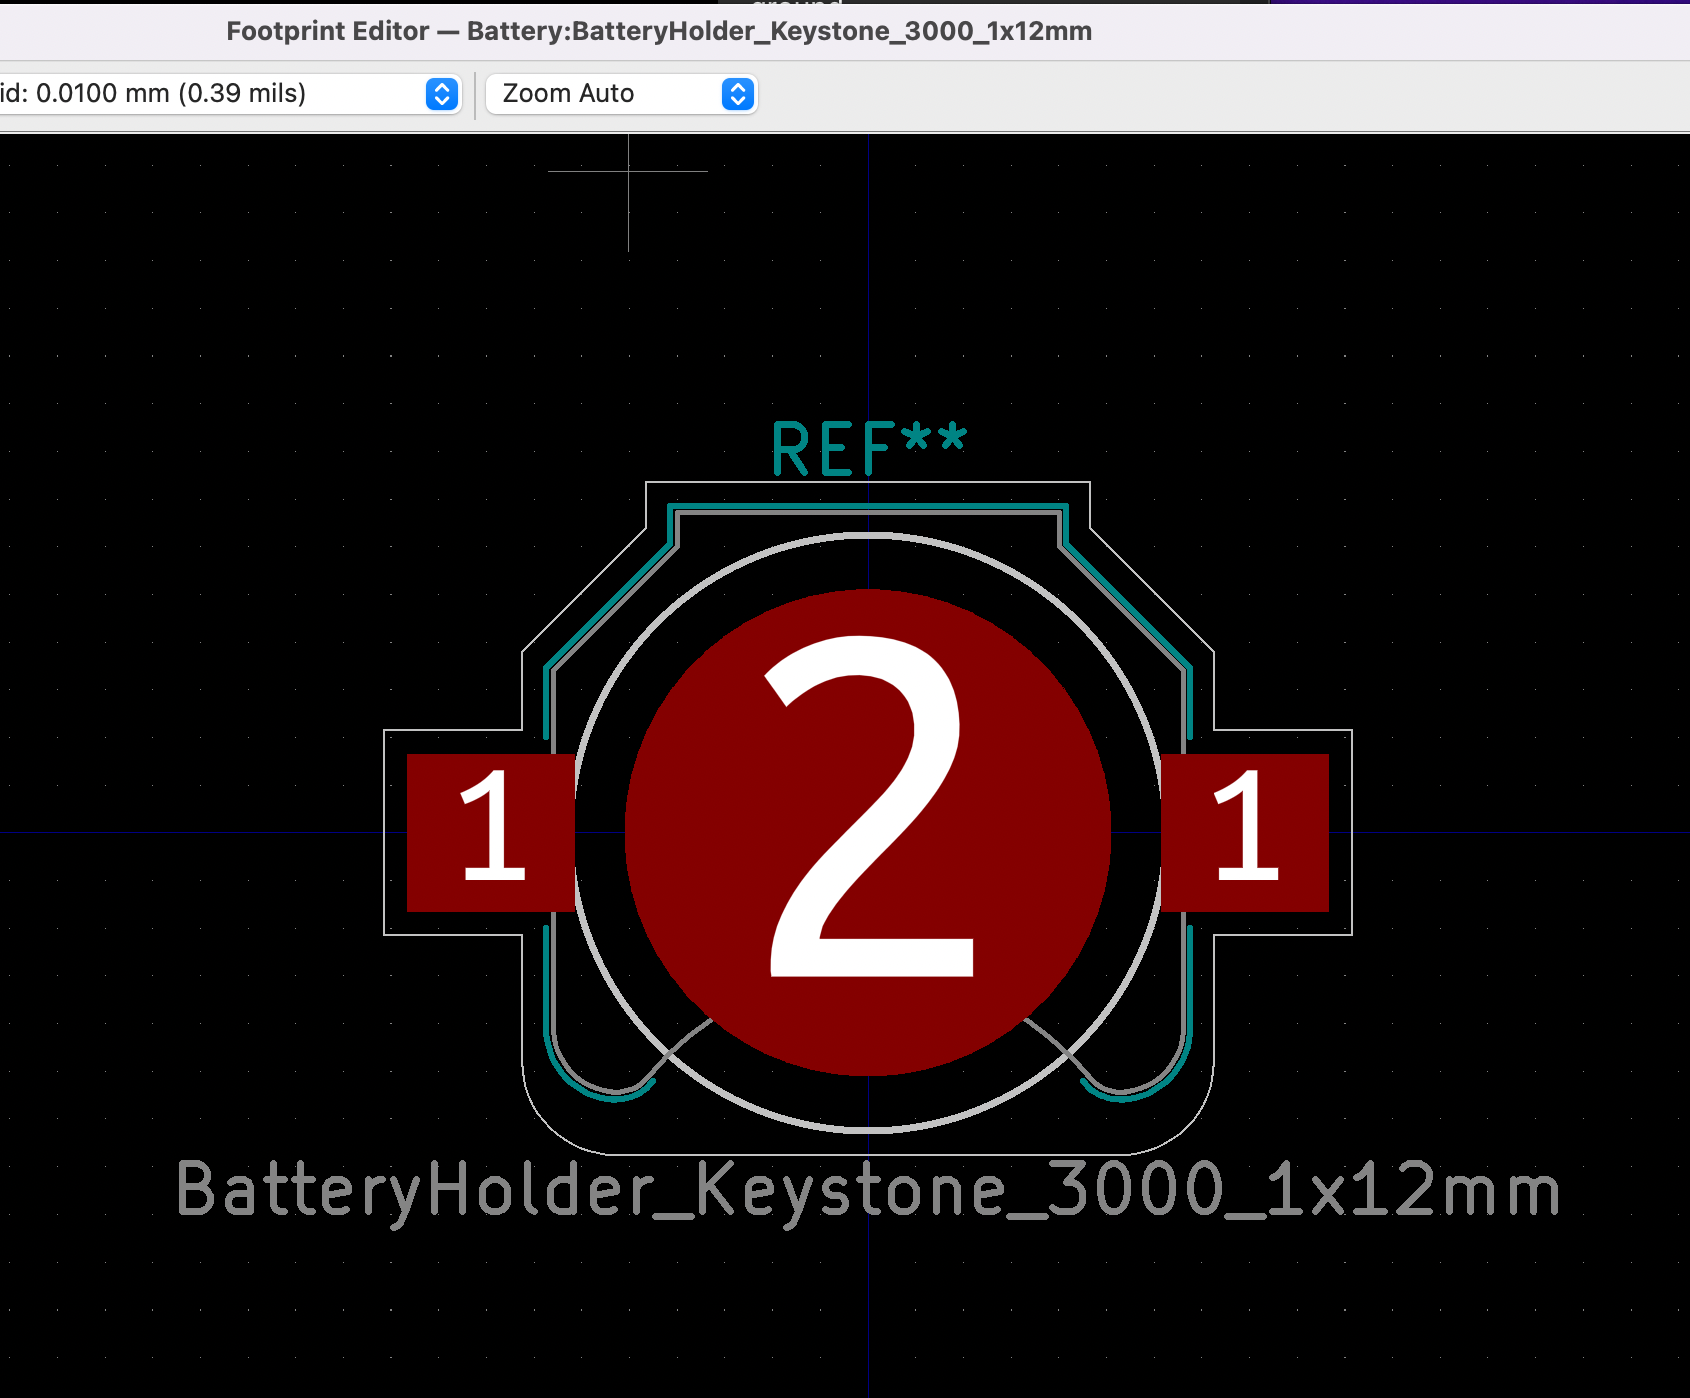The height and width of the screenshot is (1398, 1690).
Task: Select left rectangular pad 1
Action: click(491, 832)
